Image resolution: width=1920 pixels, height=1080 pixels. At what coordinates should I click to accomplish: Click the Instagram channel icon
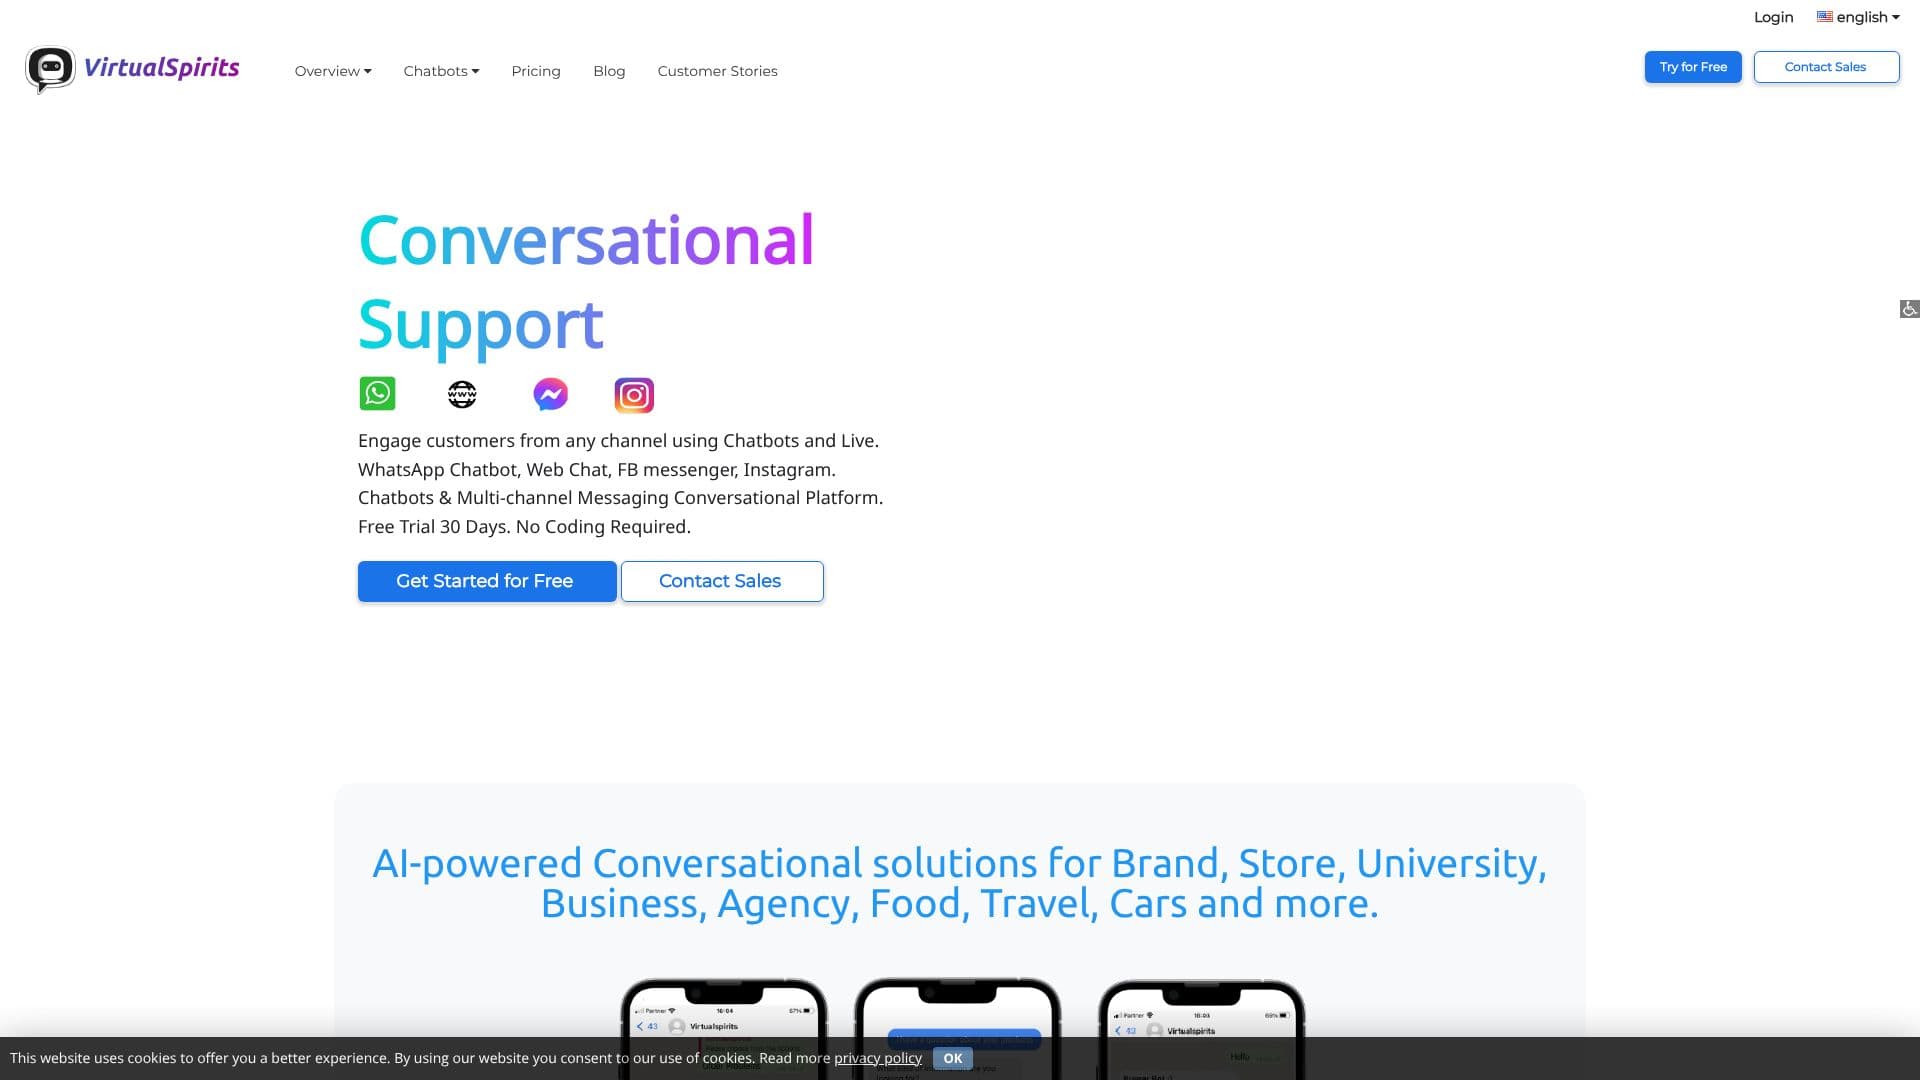point(634,395)
